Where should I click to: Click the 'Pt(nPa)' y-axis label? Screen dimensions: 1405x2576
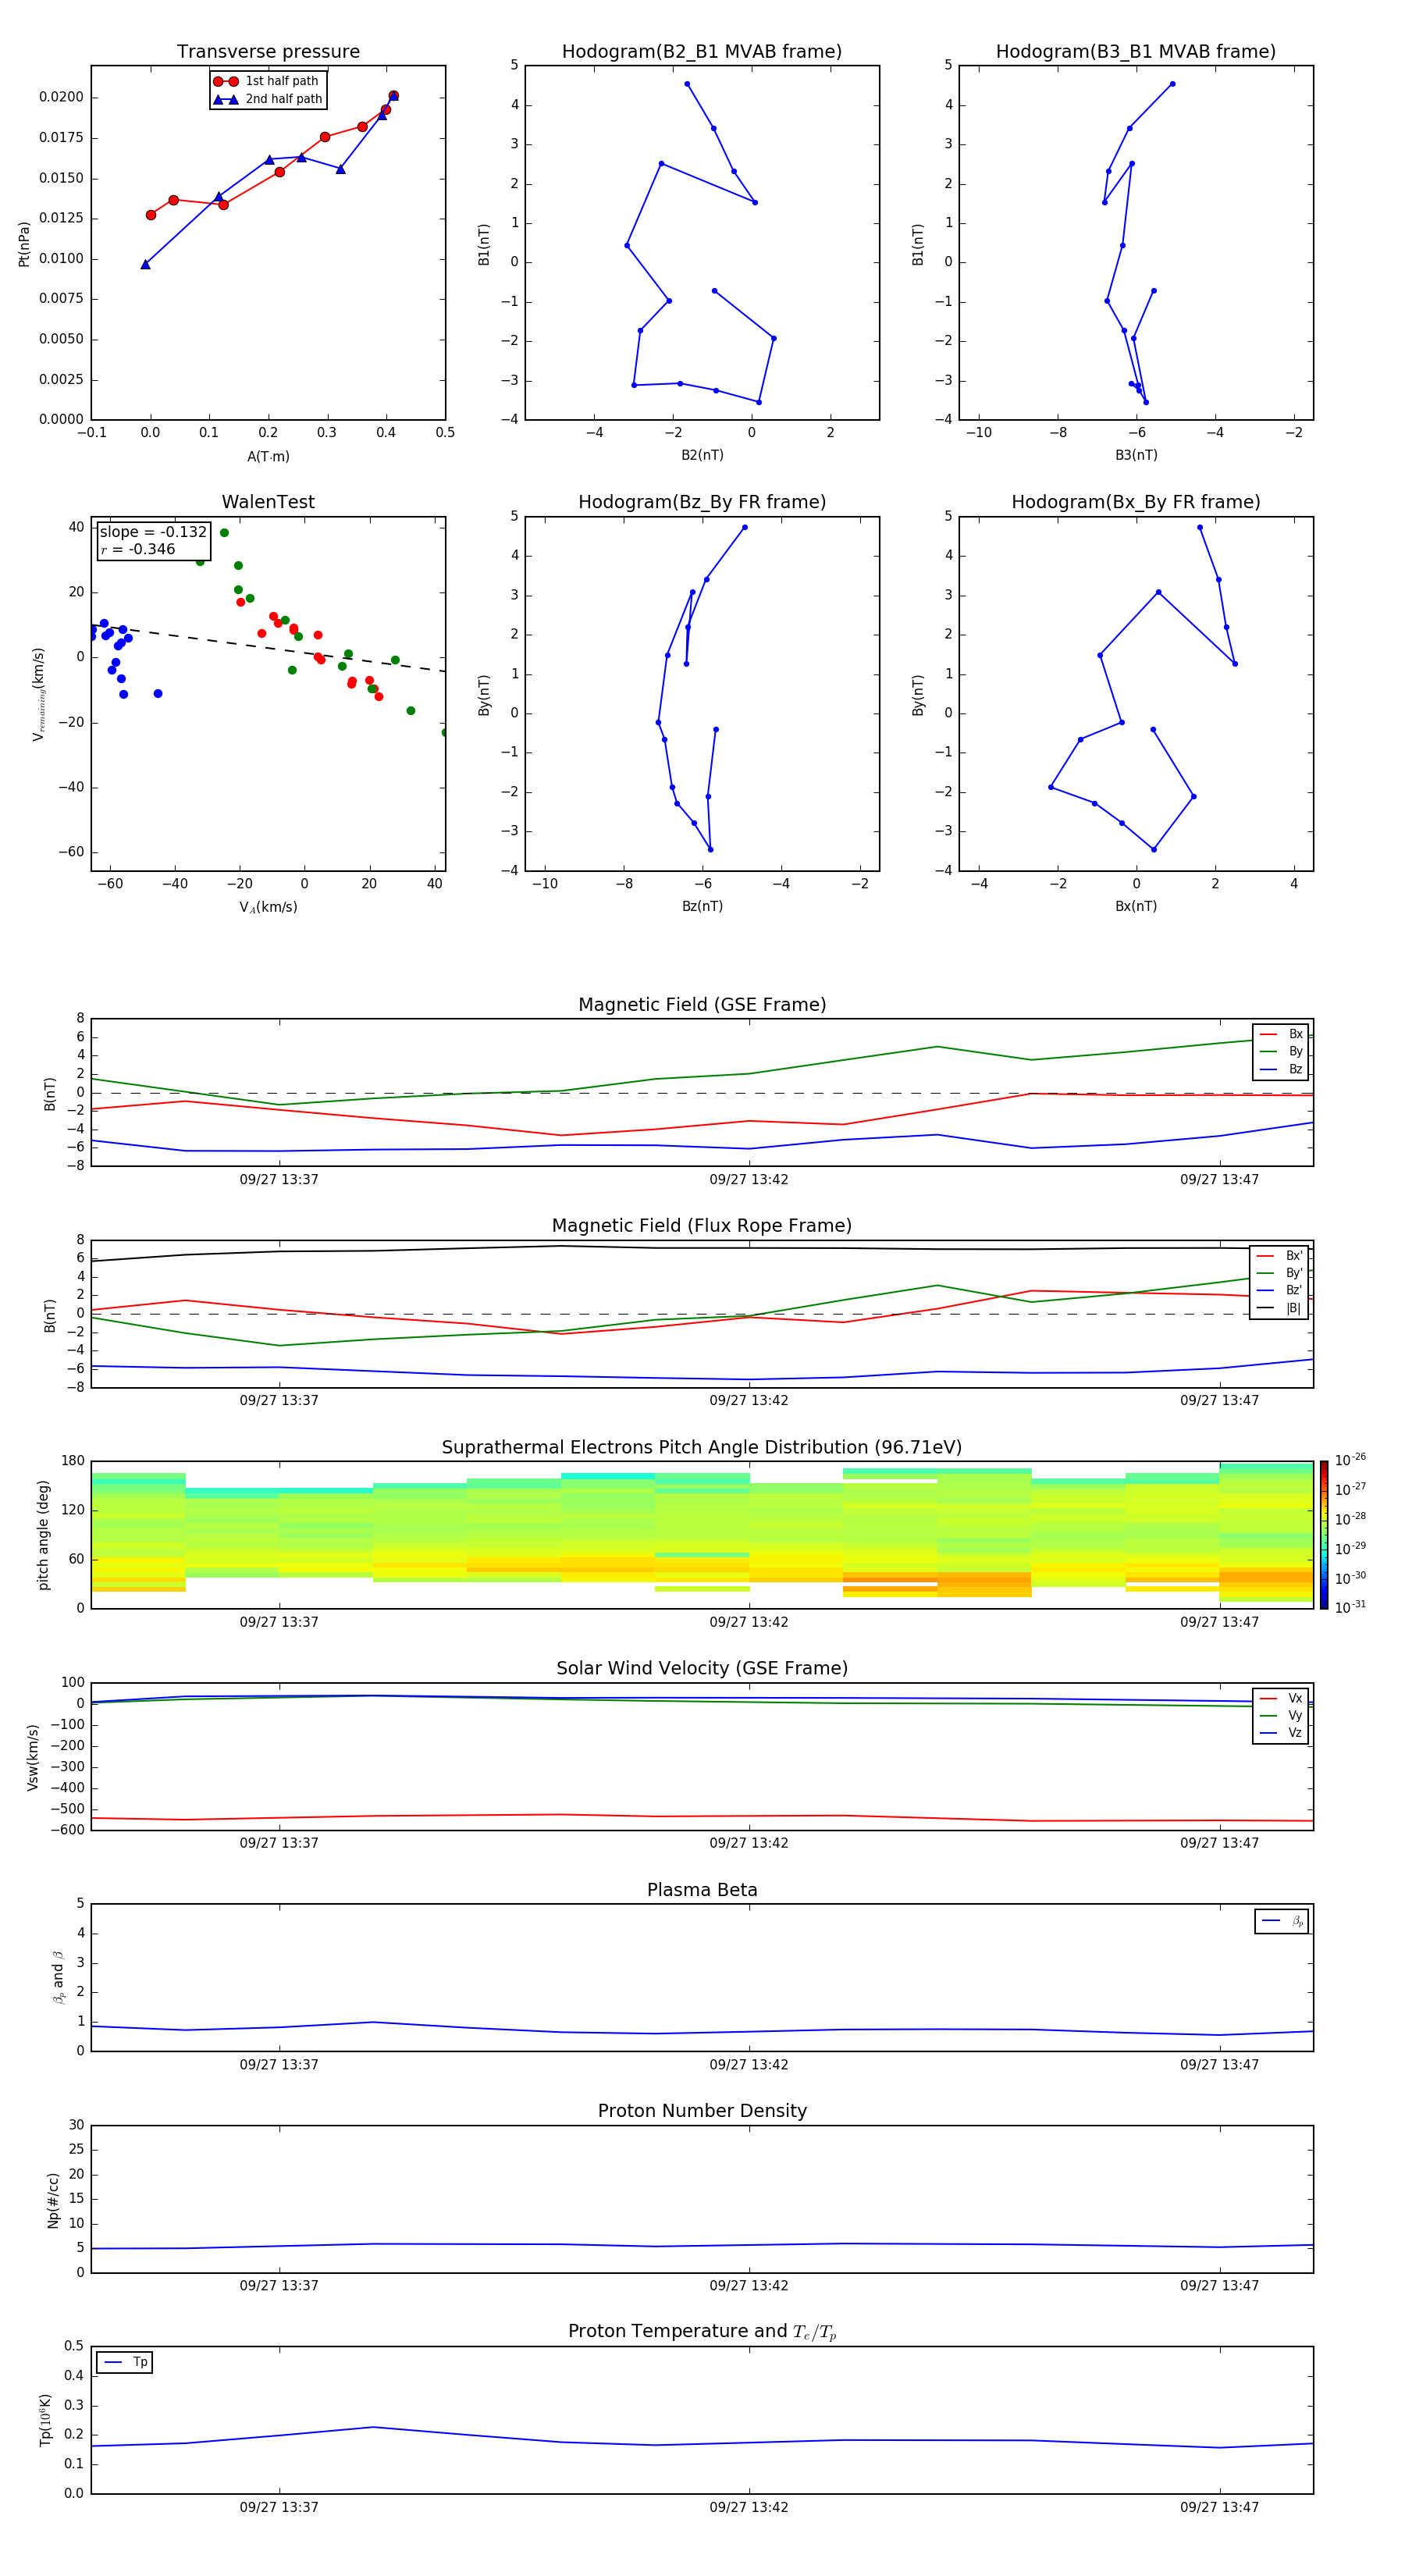[x=24, y=244]
